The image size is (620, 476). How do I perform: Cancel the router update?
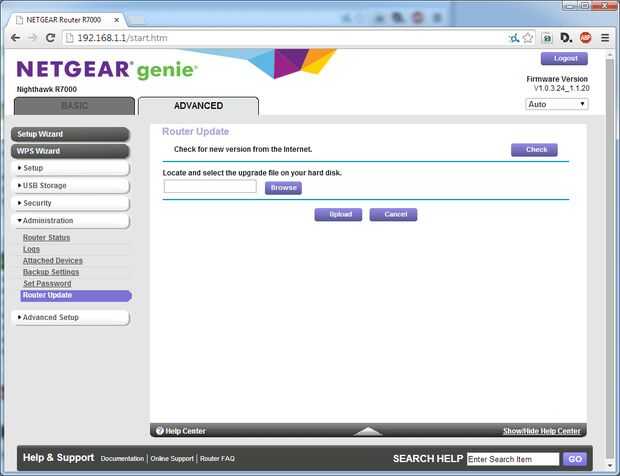pos(393,215)
